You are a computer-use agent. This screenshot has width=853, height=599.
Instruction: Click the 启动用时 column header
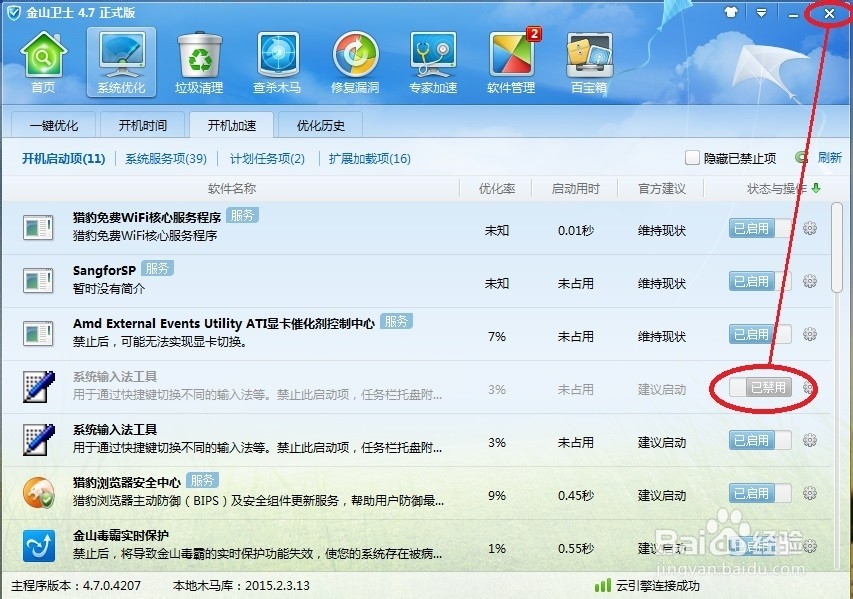[575, 189]
